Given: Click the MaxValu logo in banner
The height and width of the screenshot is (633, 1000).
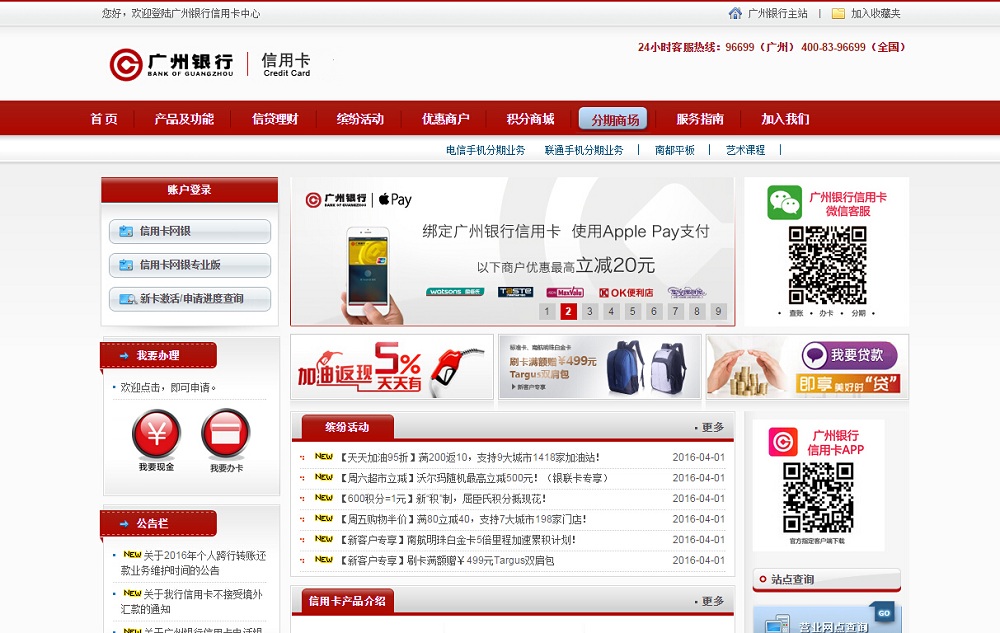Looking at the screenshot, I should [x=565, y=293].
